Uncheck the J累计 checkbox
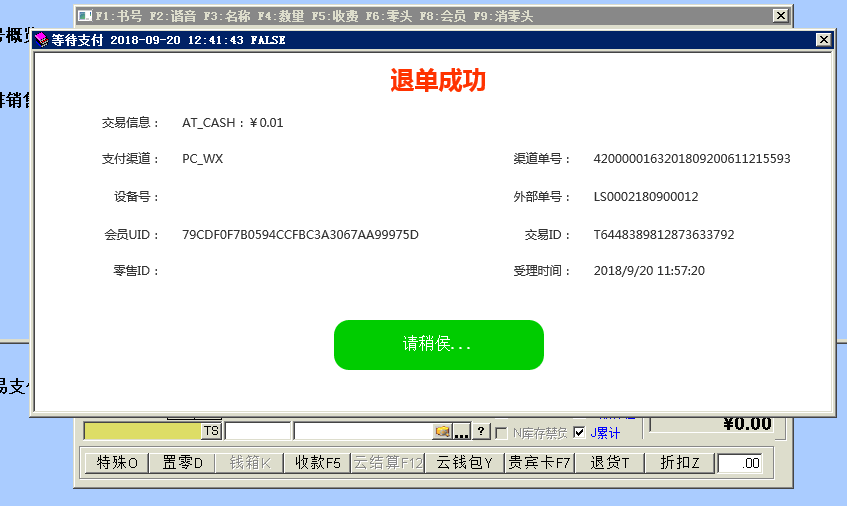This screenshot has height=506, width=847. pyautogui.click(x=579, y=433)
